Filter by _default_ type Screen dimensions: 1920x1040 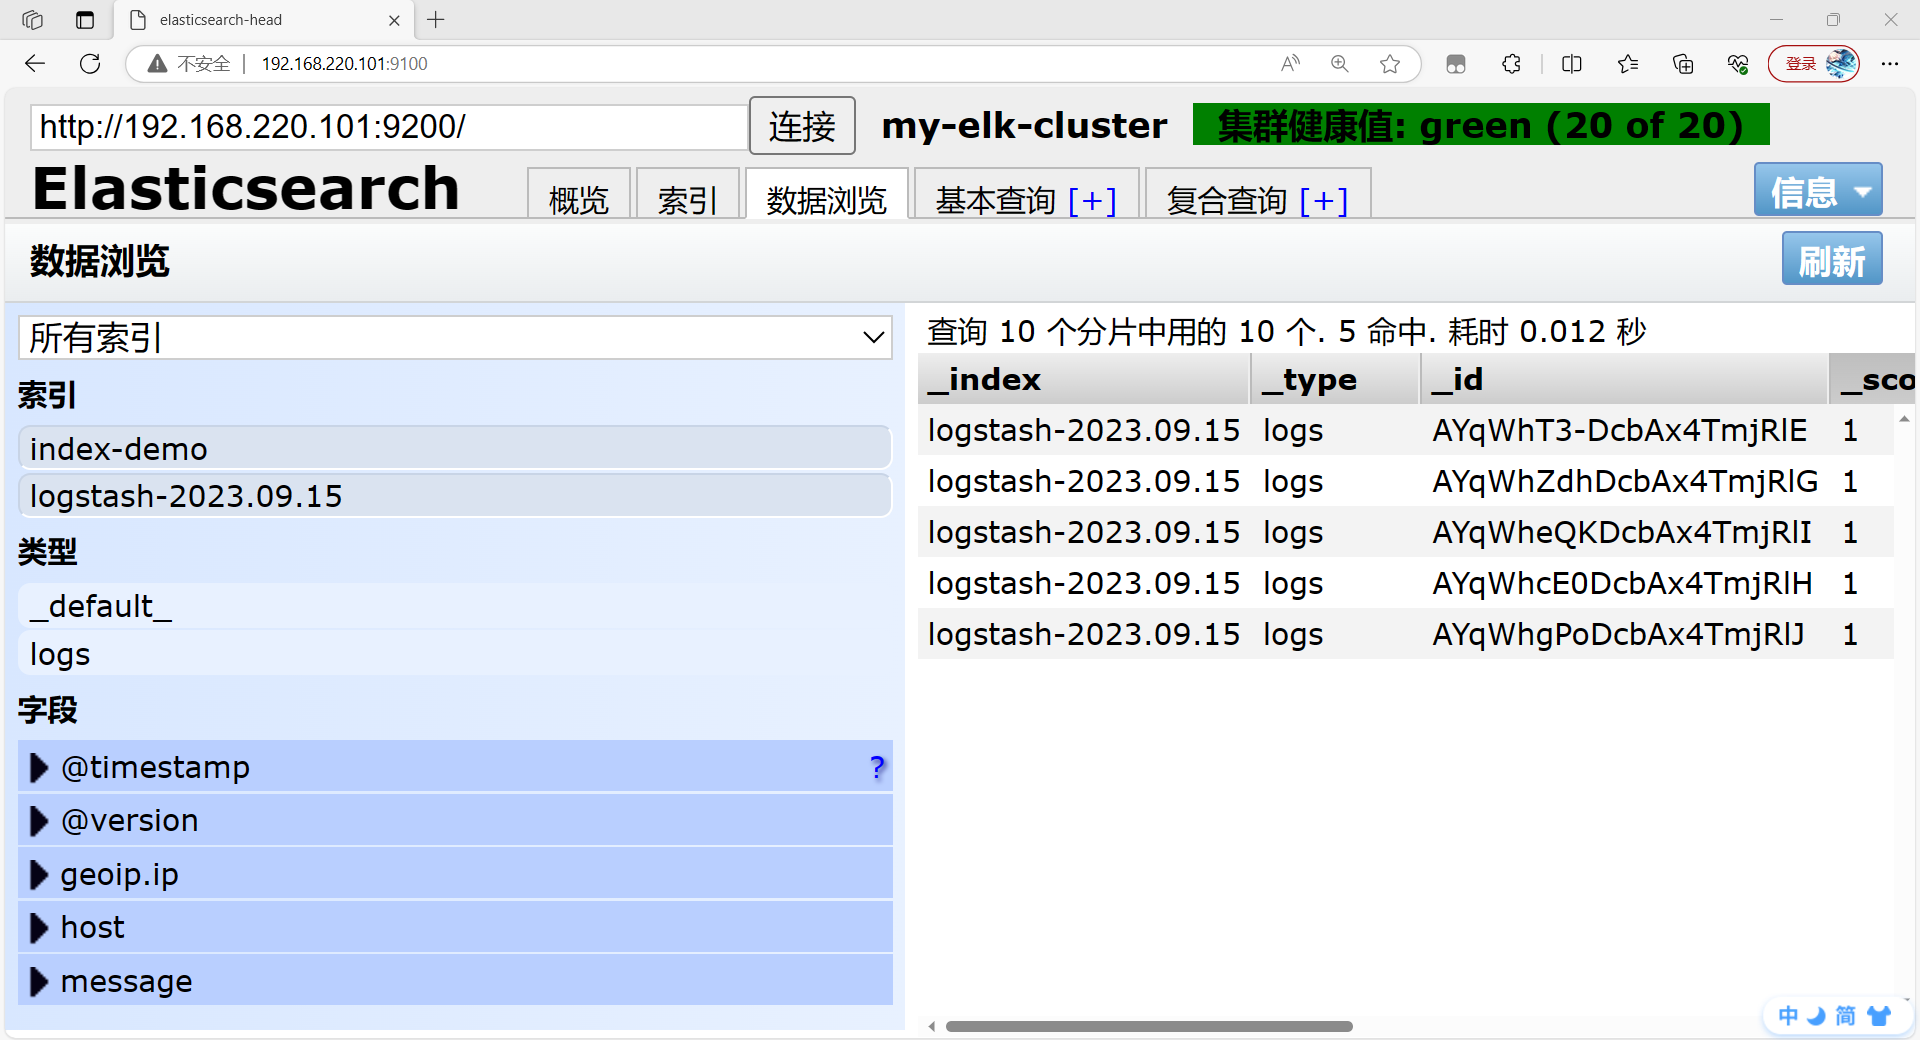click(455, 606)
